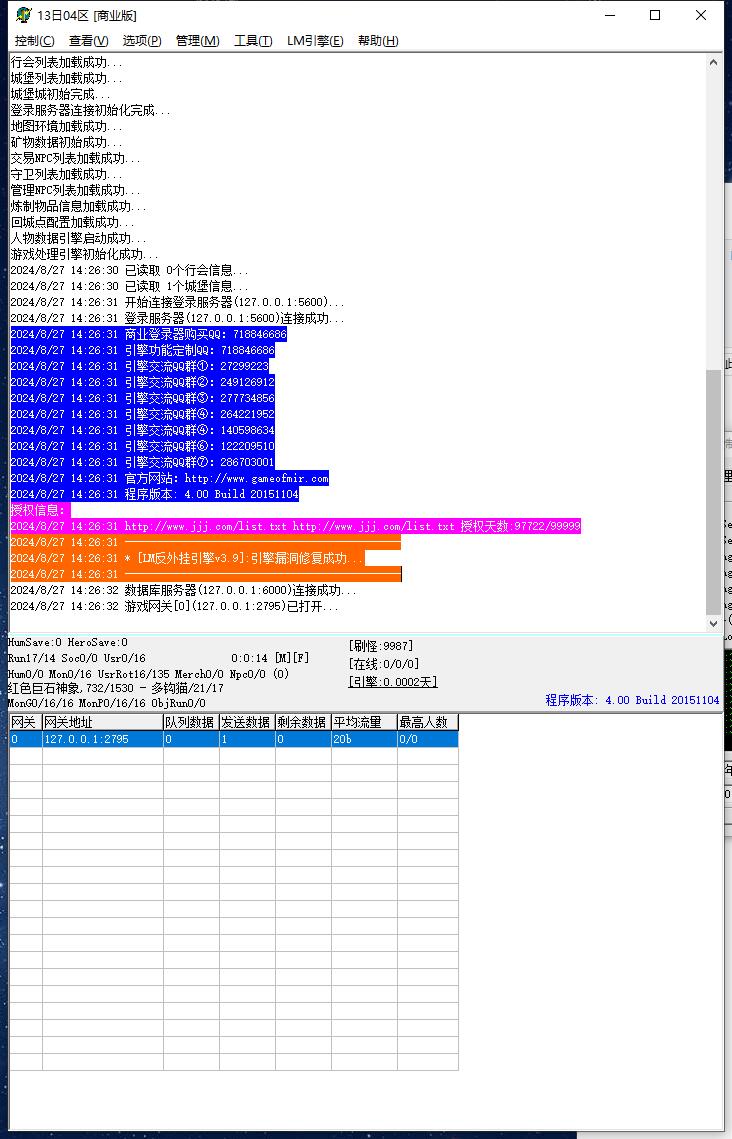Click the 剩余数据 column header

303,722
